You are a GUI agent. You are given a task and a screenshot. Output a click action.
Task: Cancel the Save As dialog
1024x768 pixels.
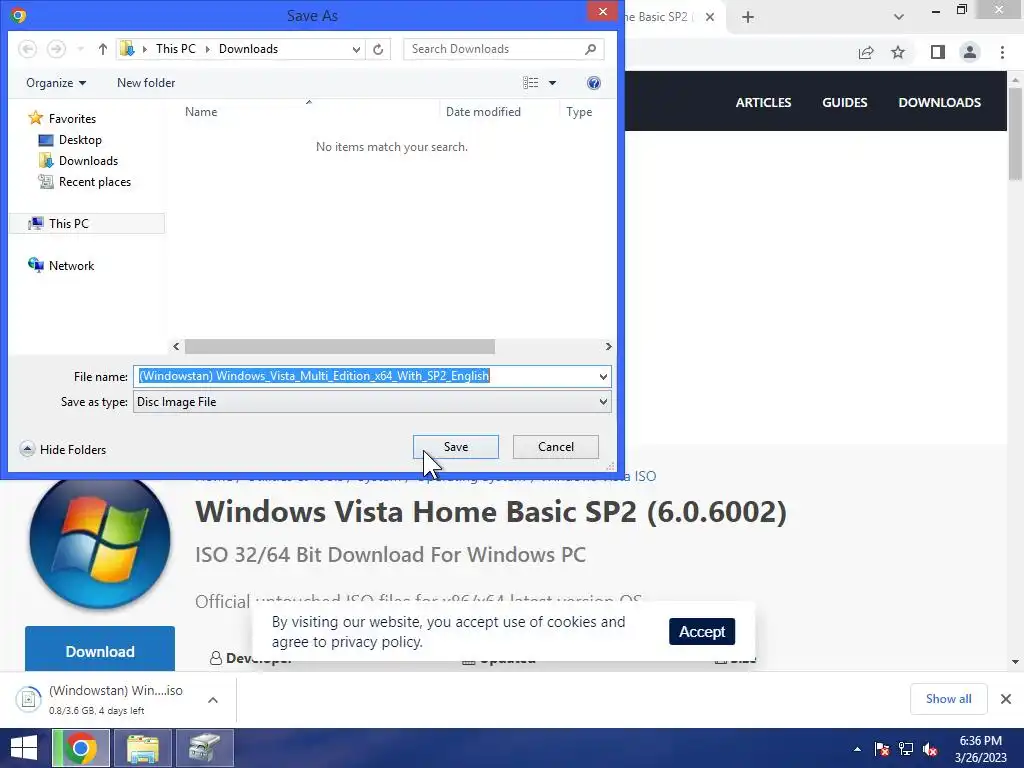(555, 447)
